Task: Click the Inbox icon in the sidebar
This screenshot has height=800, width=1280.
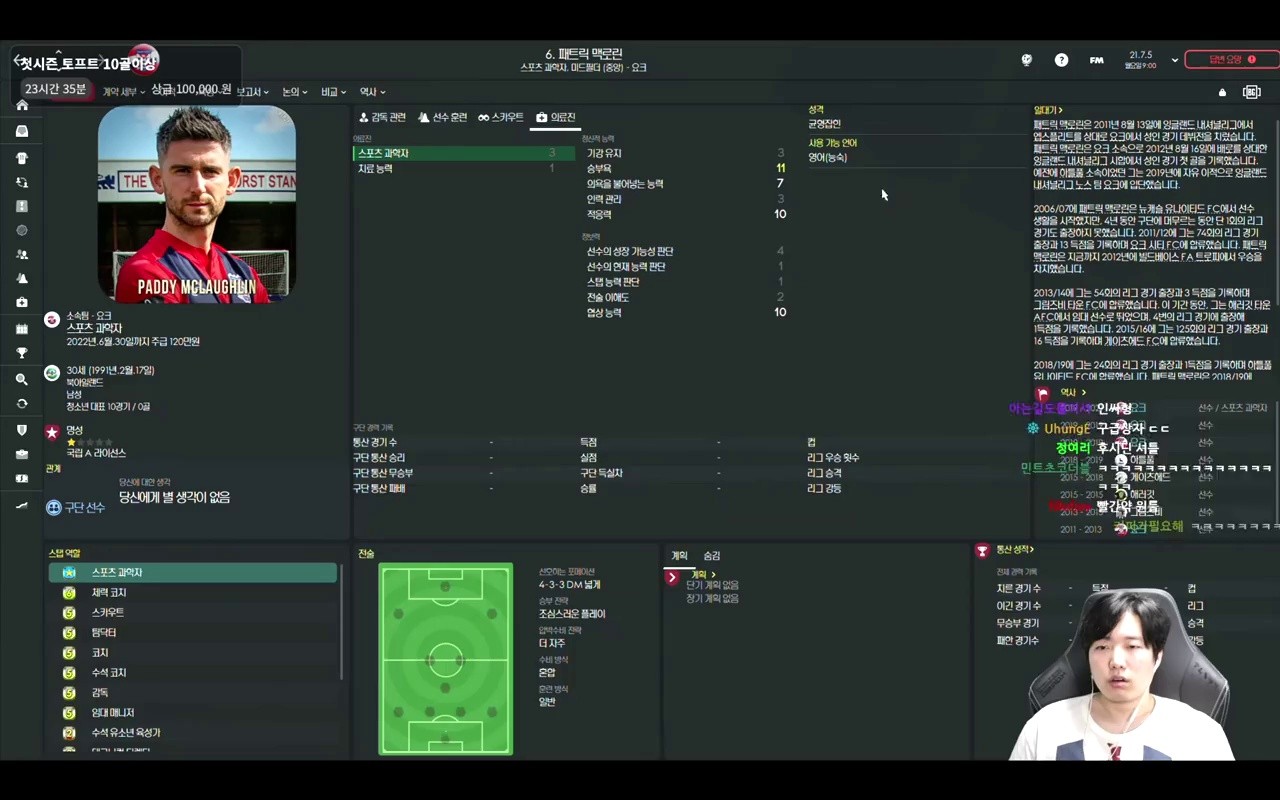Action: [22, 131]
